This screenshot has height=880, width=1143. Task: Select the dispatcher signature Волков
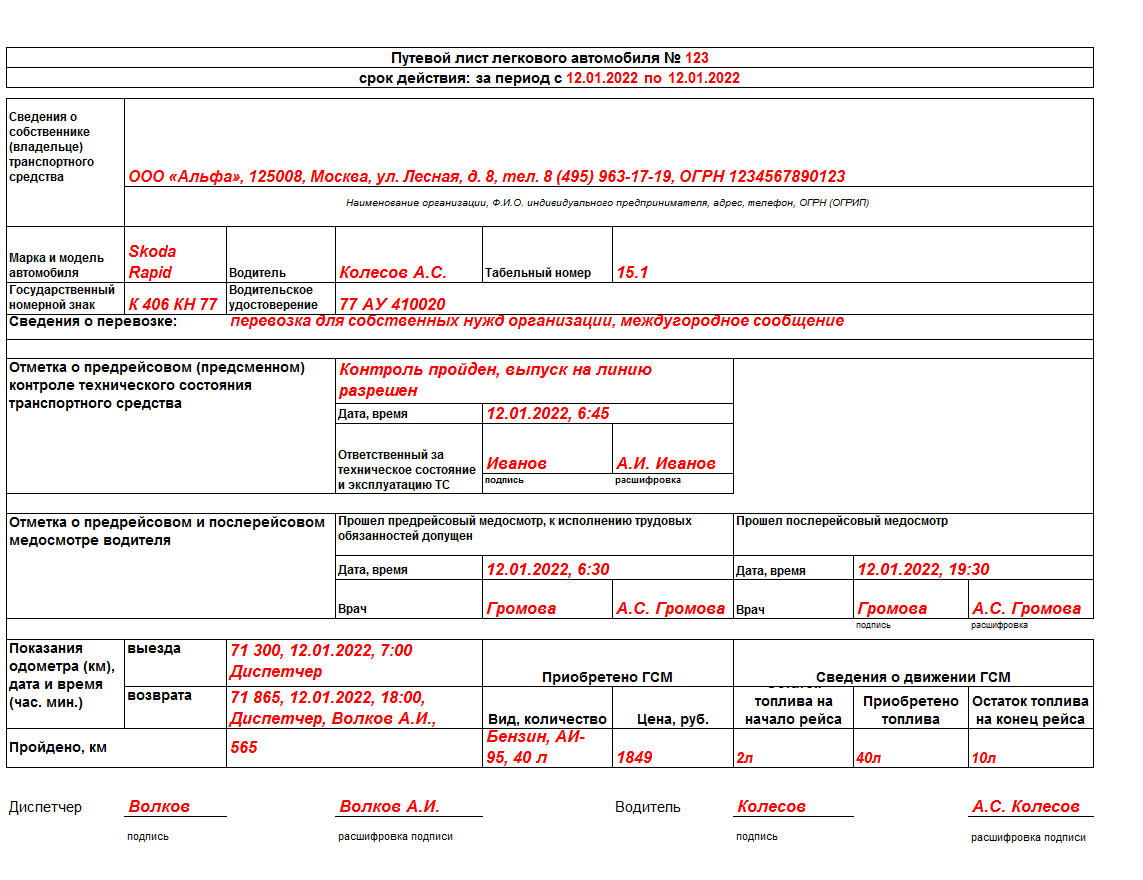click(x=160, y=806)
